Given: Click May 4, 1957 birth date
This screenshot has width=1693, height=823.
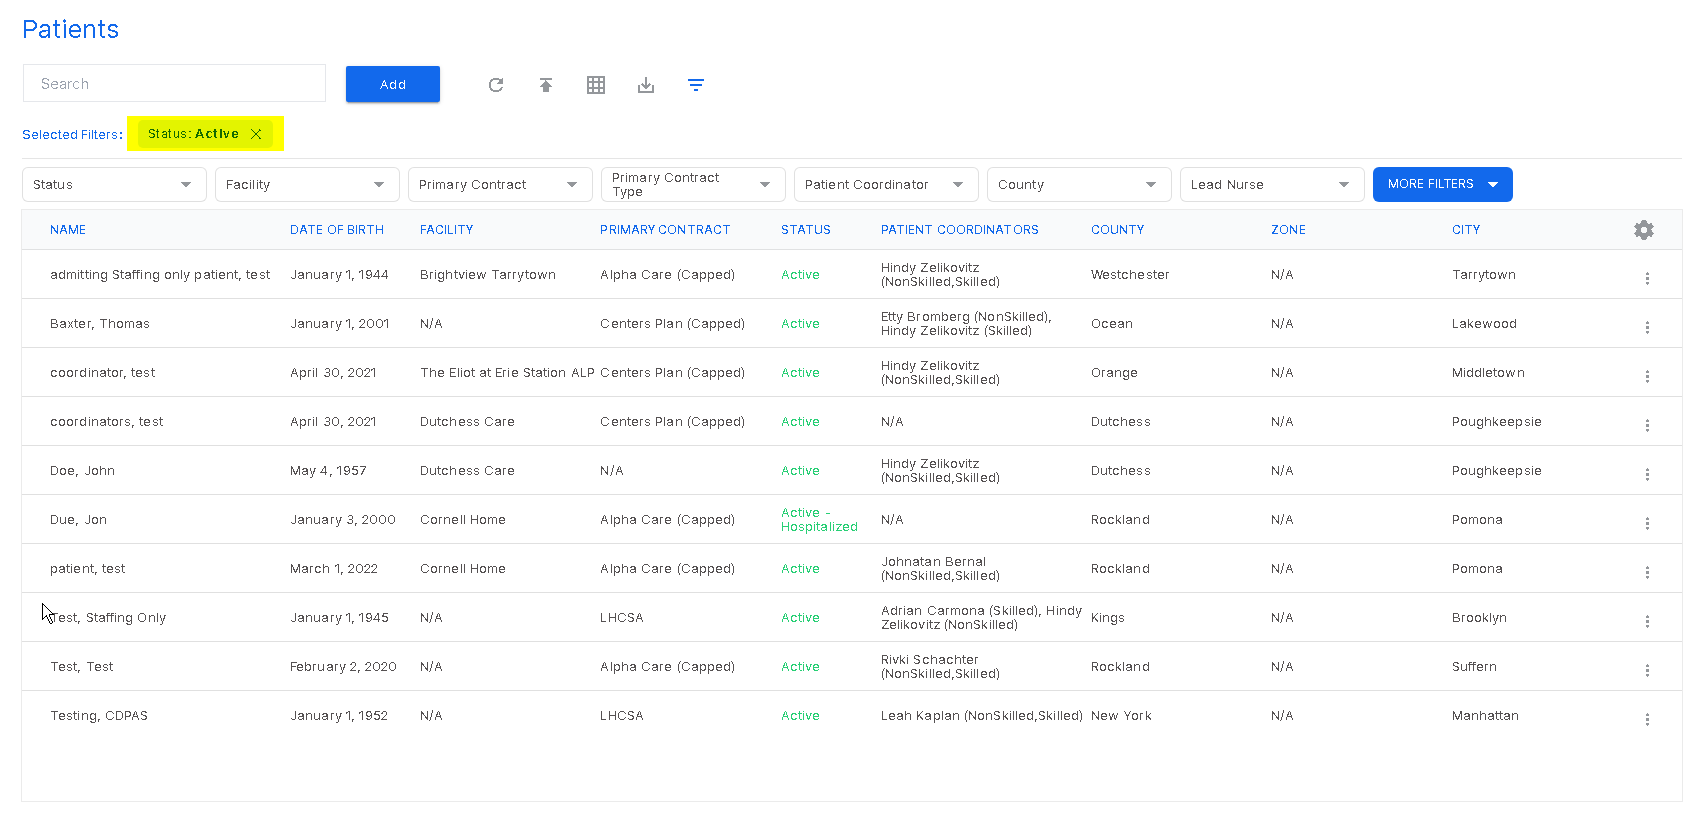Looking at the screenshot, I should (x=328, y=471).
